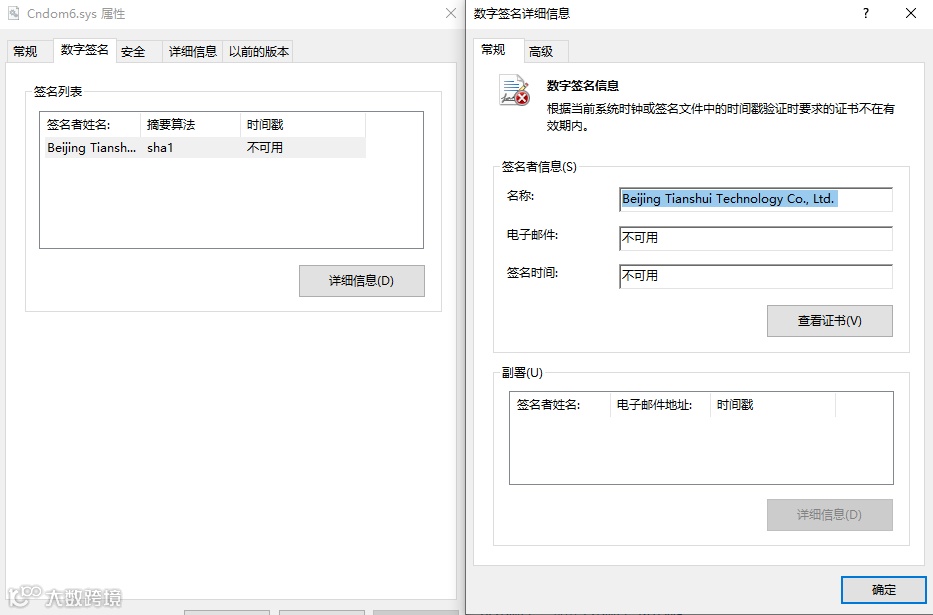Click the help question mark button
This screenshot has height=615, width=933.
[866, 13]
